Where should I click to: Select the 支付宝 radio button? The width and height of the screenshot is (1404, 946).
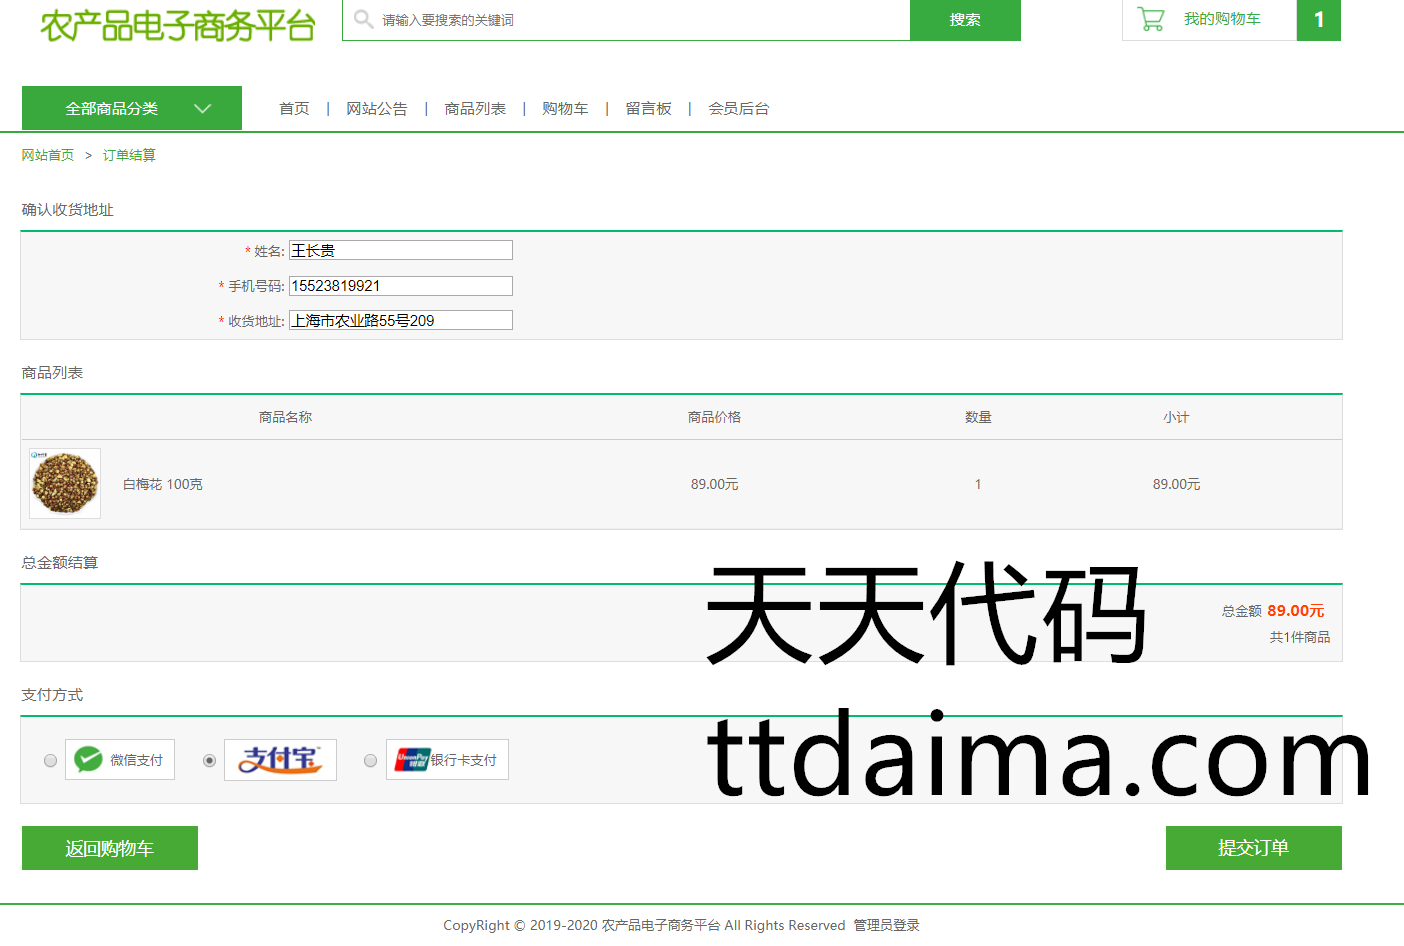click(x=209, y=761)
